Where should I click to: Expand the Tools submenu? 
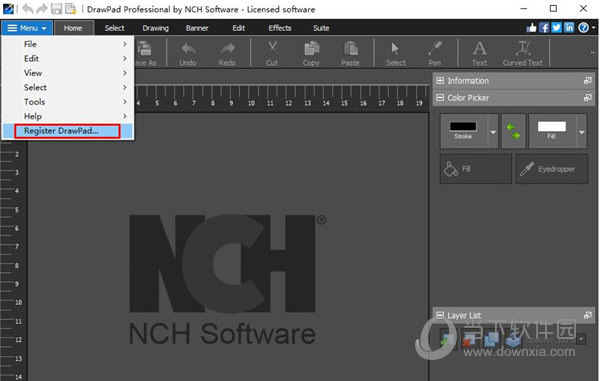68,102
